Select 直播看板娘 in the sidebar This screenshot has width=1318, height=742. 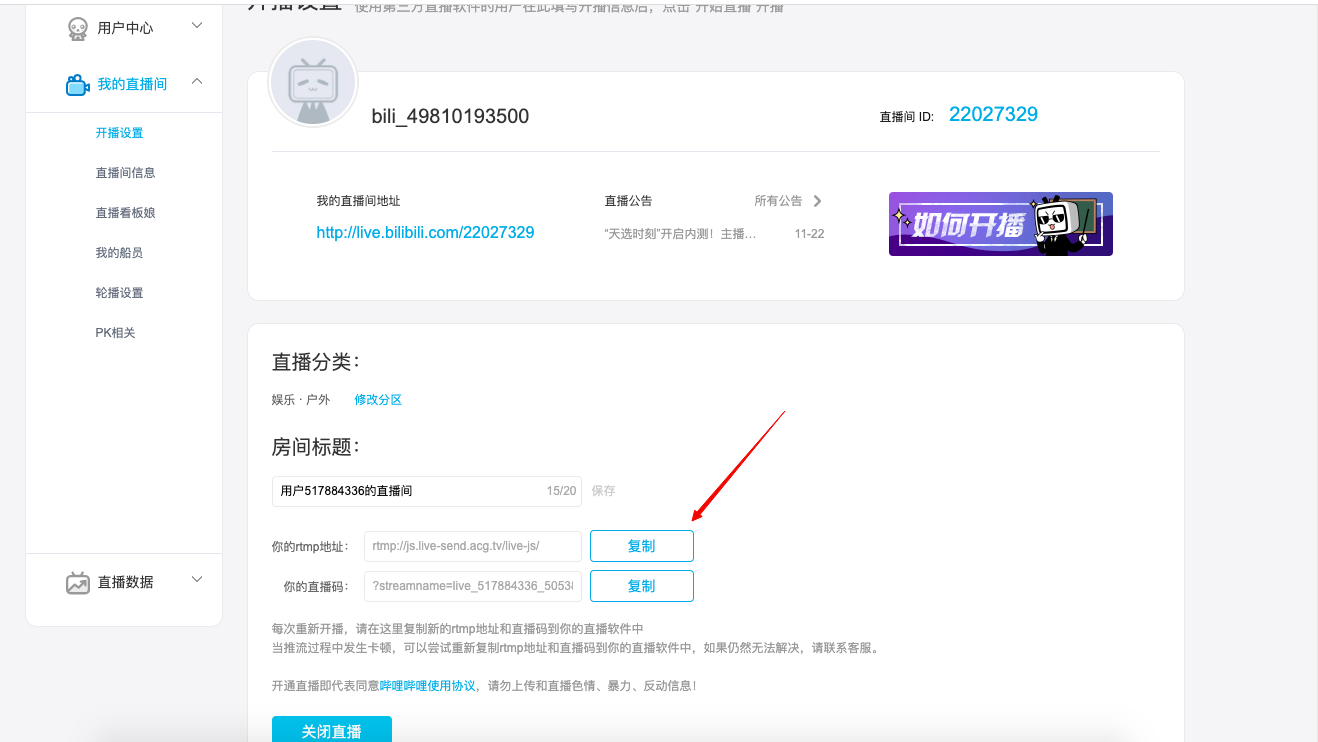125,213
